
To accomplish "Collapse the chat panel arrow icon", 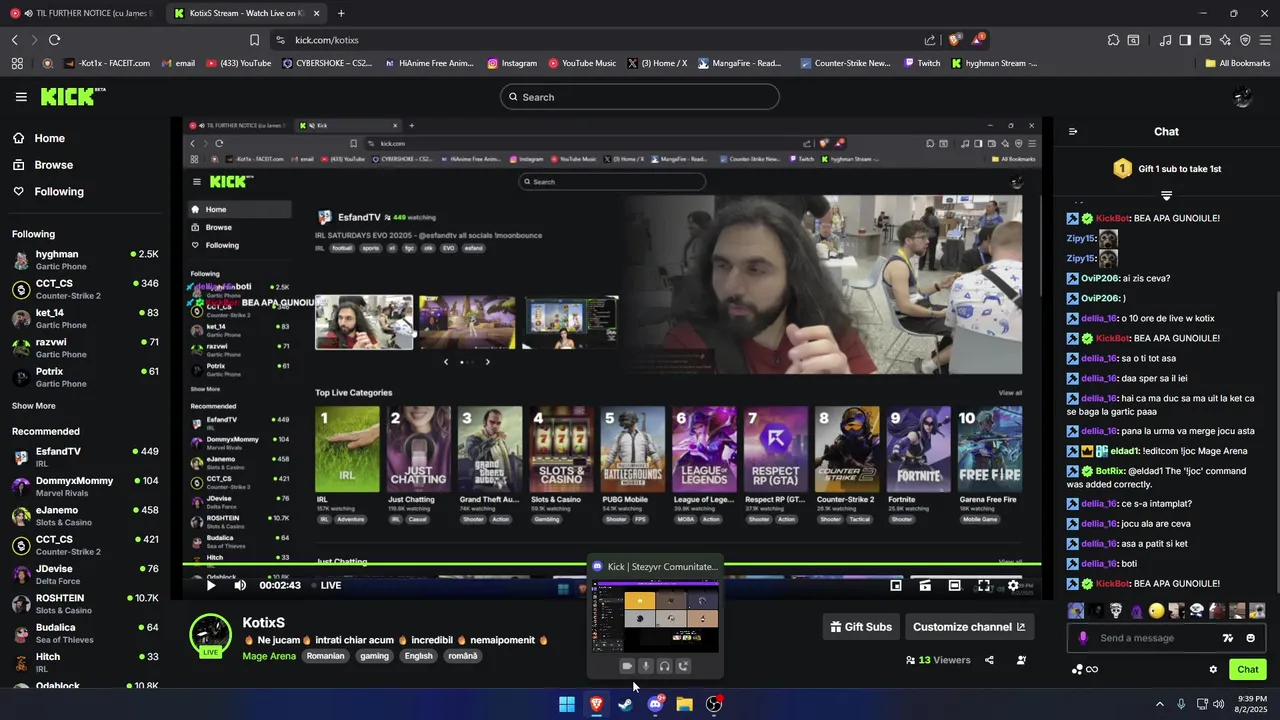I will pos(1073,132).
